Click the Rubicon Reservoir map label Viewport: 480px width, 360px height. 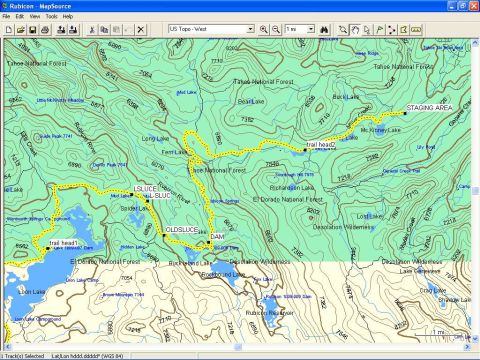270,313
